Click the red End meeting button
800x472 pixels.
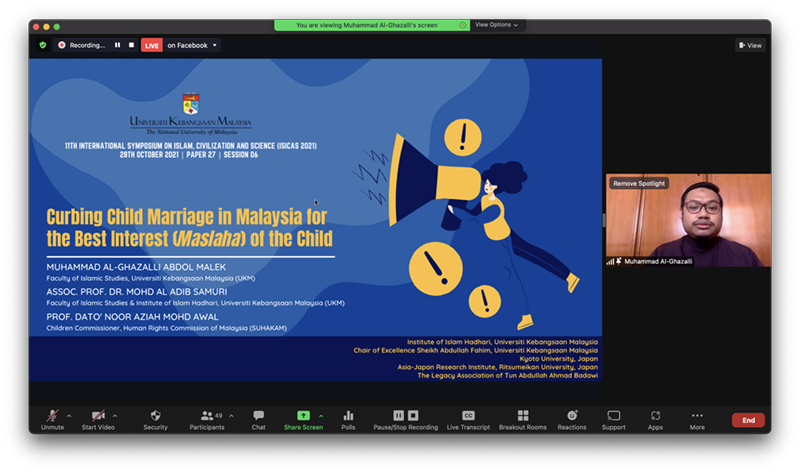click(748, 420)
